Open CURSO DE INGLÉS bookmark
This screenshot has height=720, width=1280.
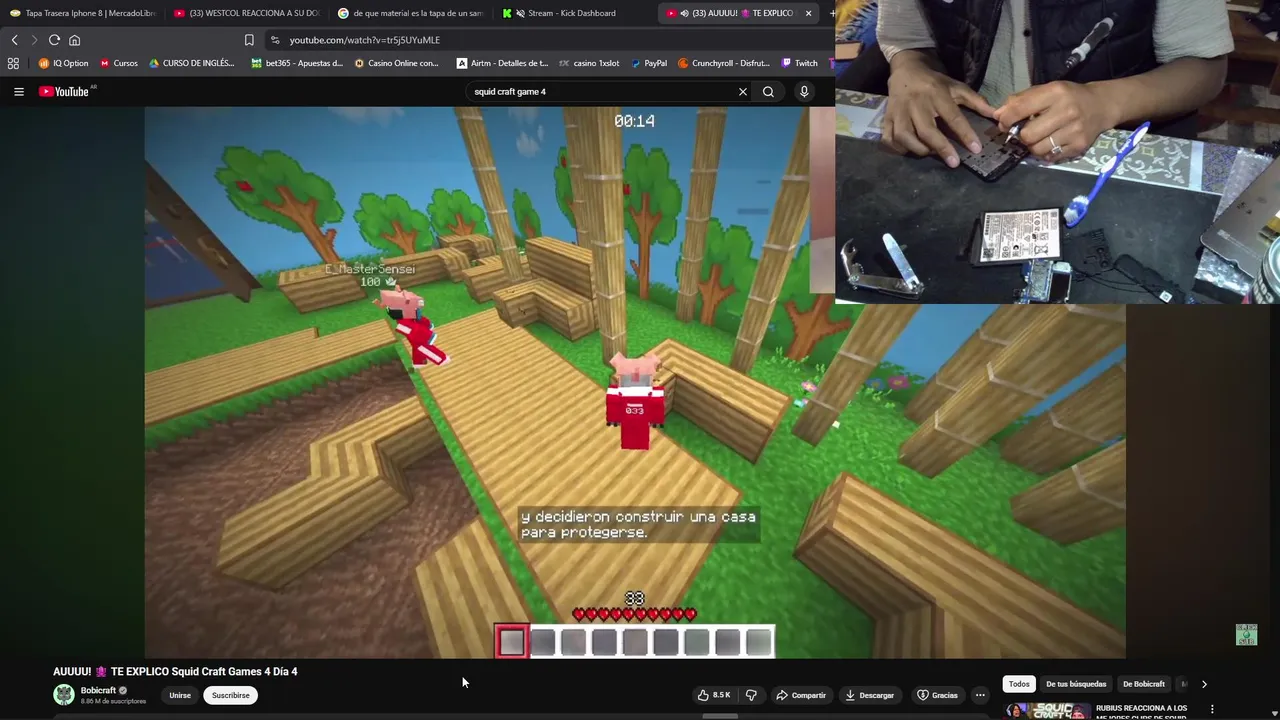[191, 63]
